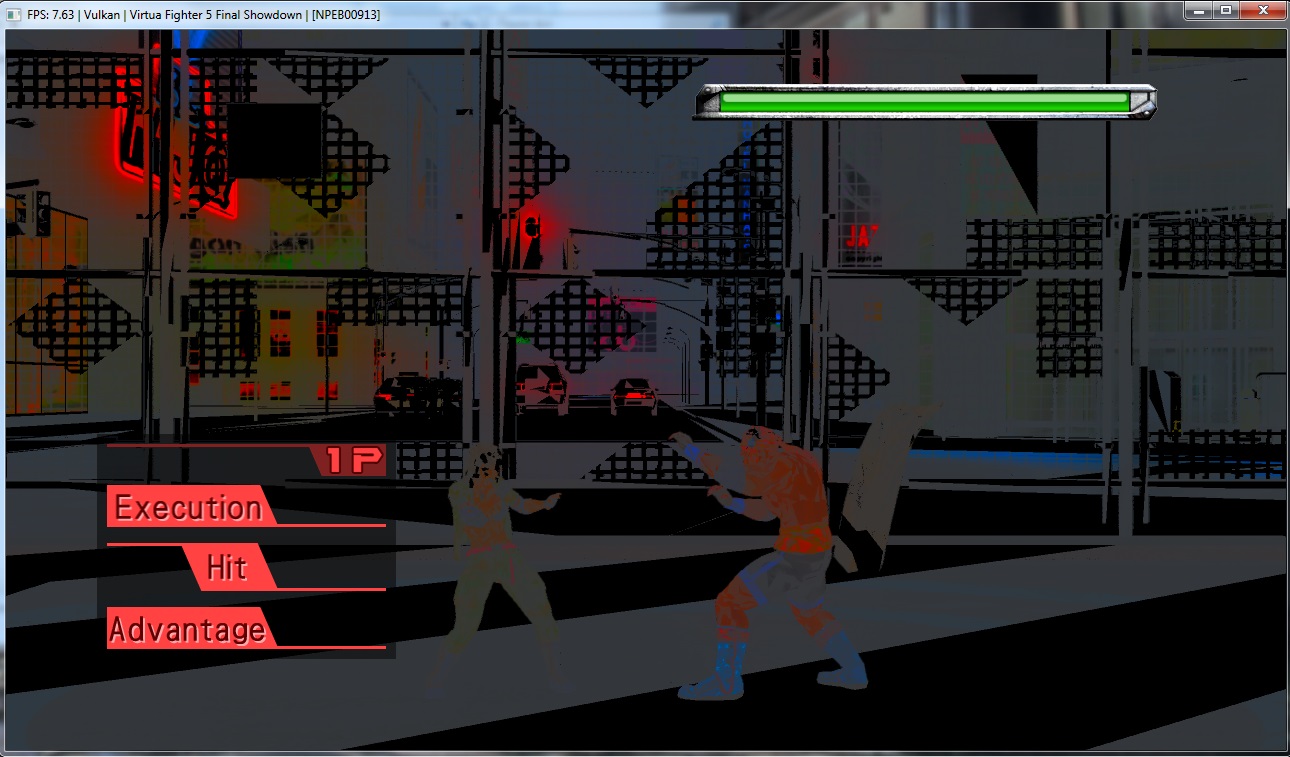This screenshot has height=757, width=1290.
Task: Select the "Hit" training label
Action: [x=229, y=567]
